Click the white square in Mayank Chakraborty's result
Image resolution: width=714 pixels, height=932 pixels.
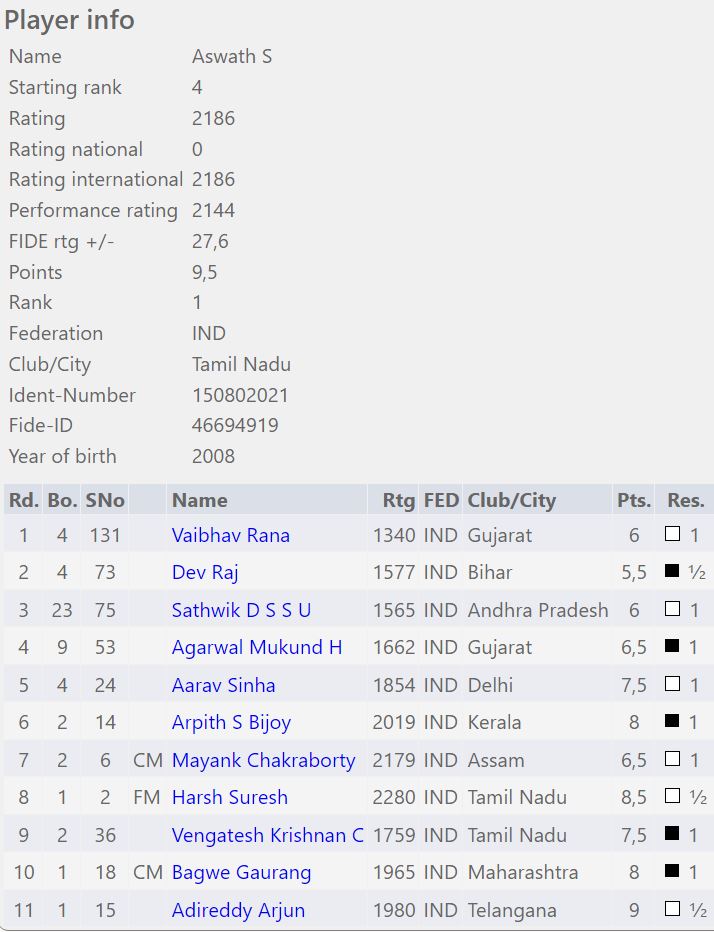pyautogui.click(x=672, y=760)
